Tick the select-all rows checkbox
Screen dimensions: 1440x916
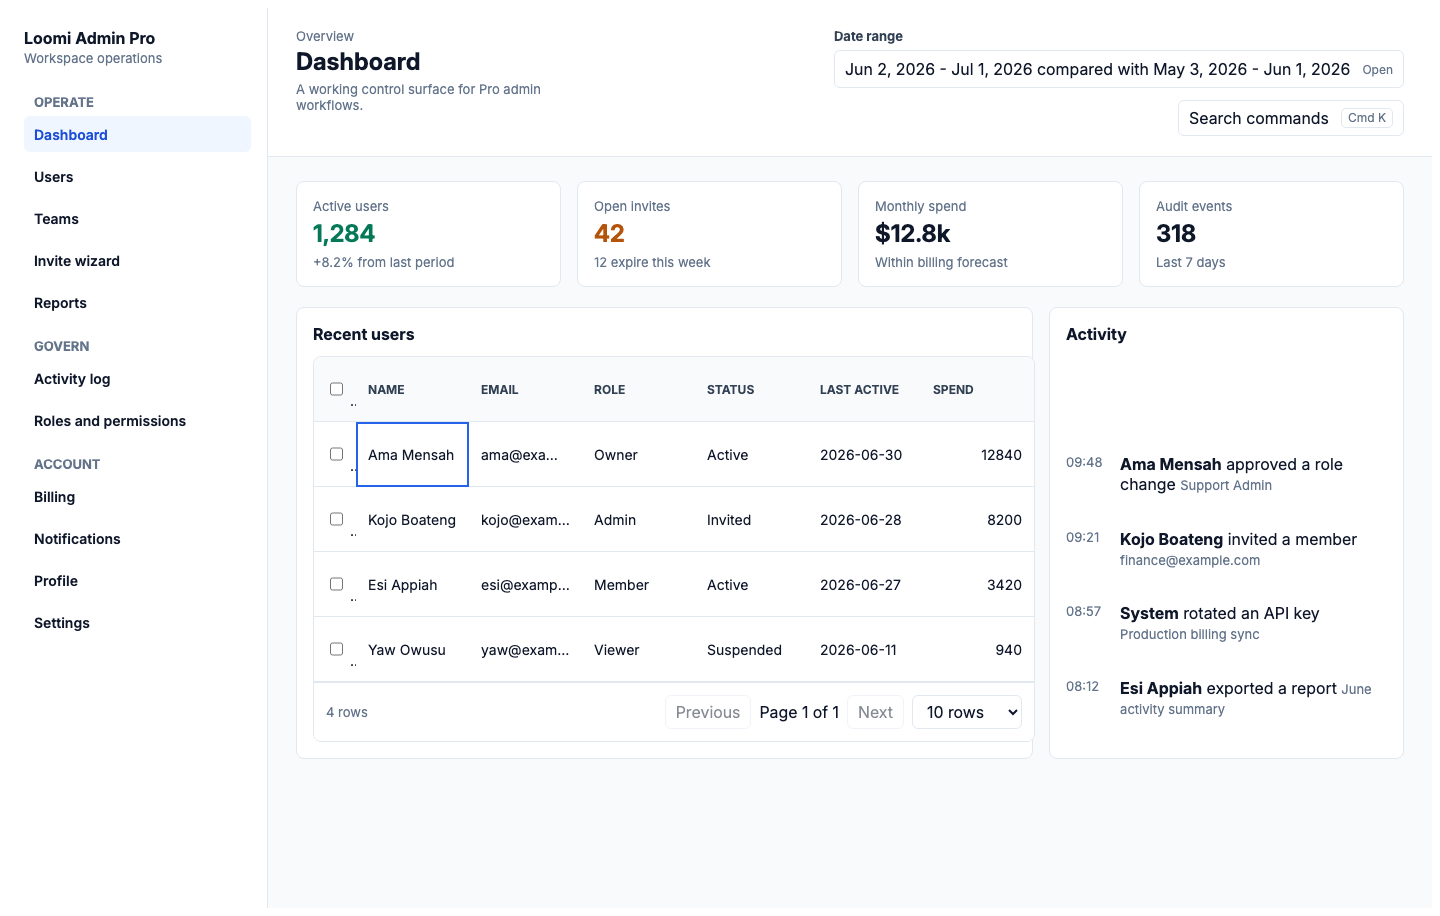[x=336, y=389]
